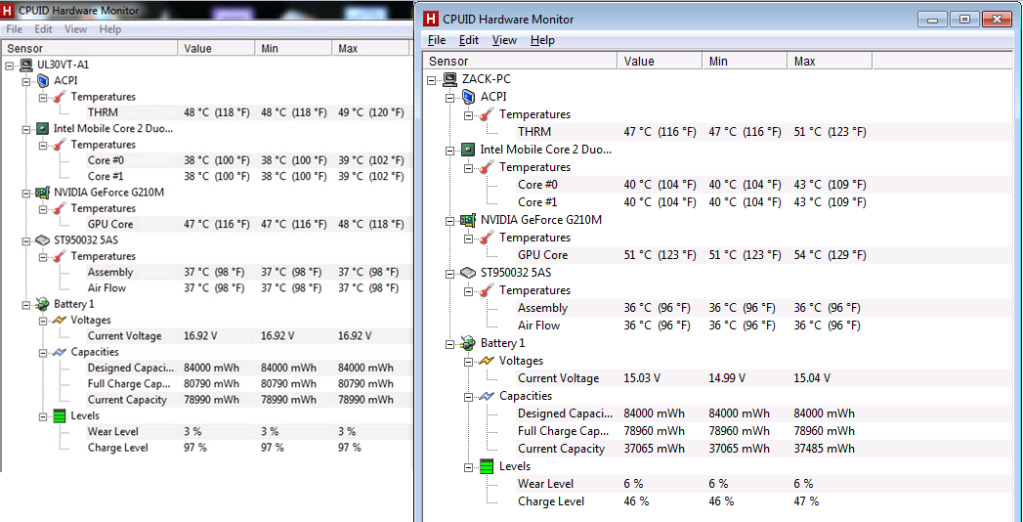Select Current Voltage row in ZACK-PC window
1023x522 pixels.
[692, 378]
